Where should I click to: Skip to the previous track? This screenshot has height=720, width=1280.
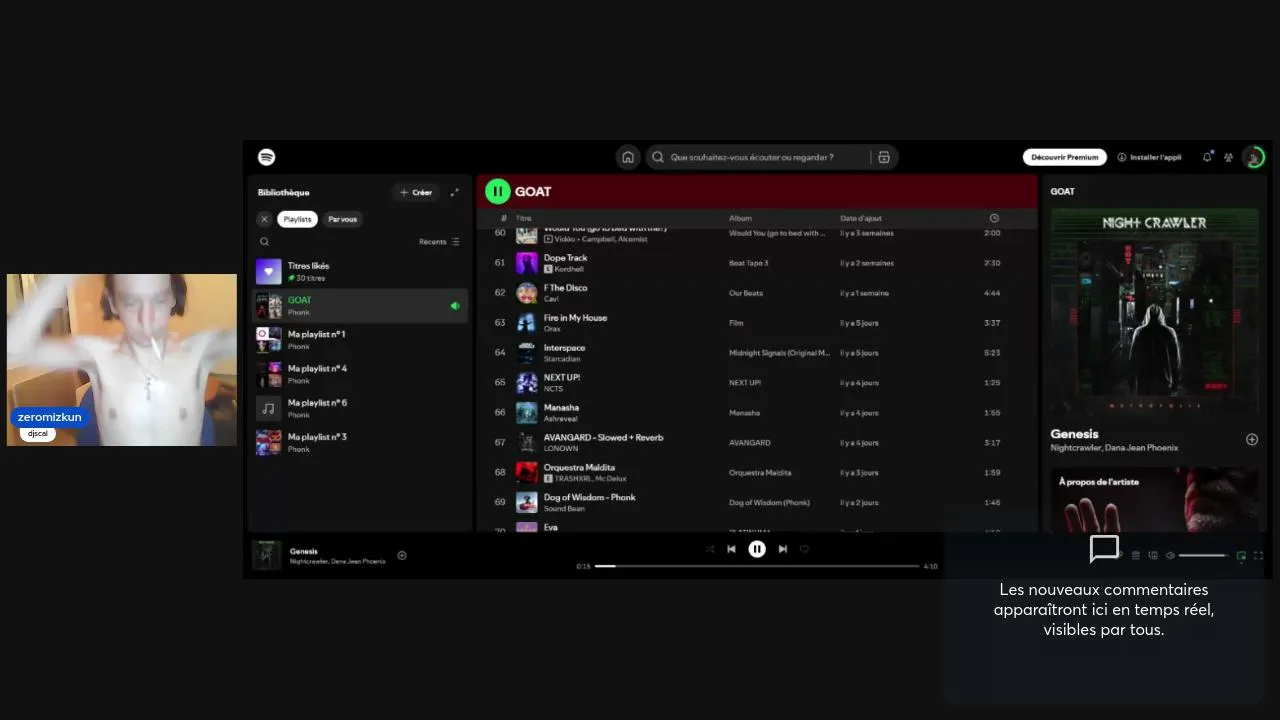click(x=732, y=549)
